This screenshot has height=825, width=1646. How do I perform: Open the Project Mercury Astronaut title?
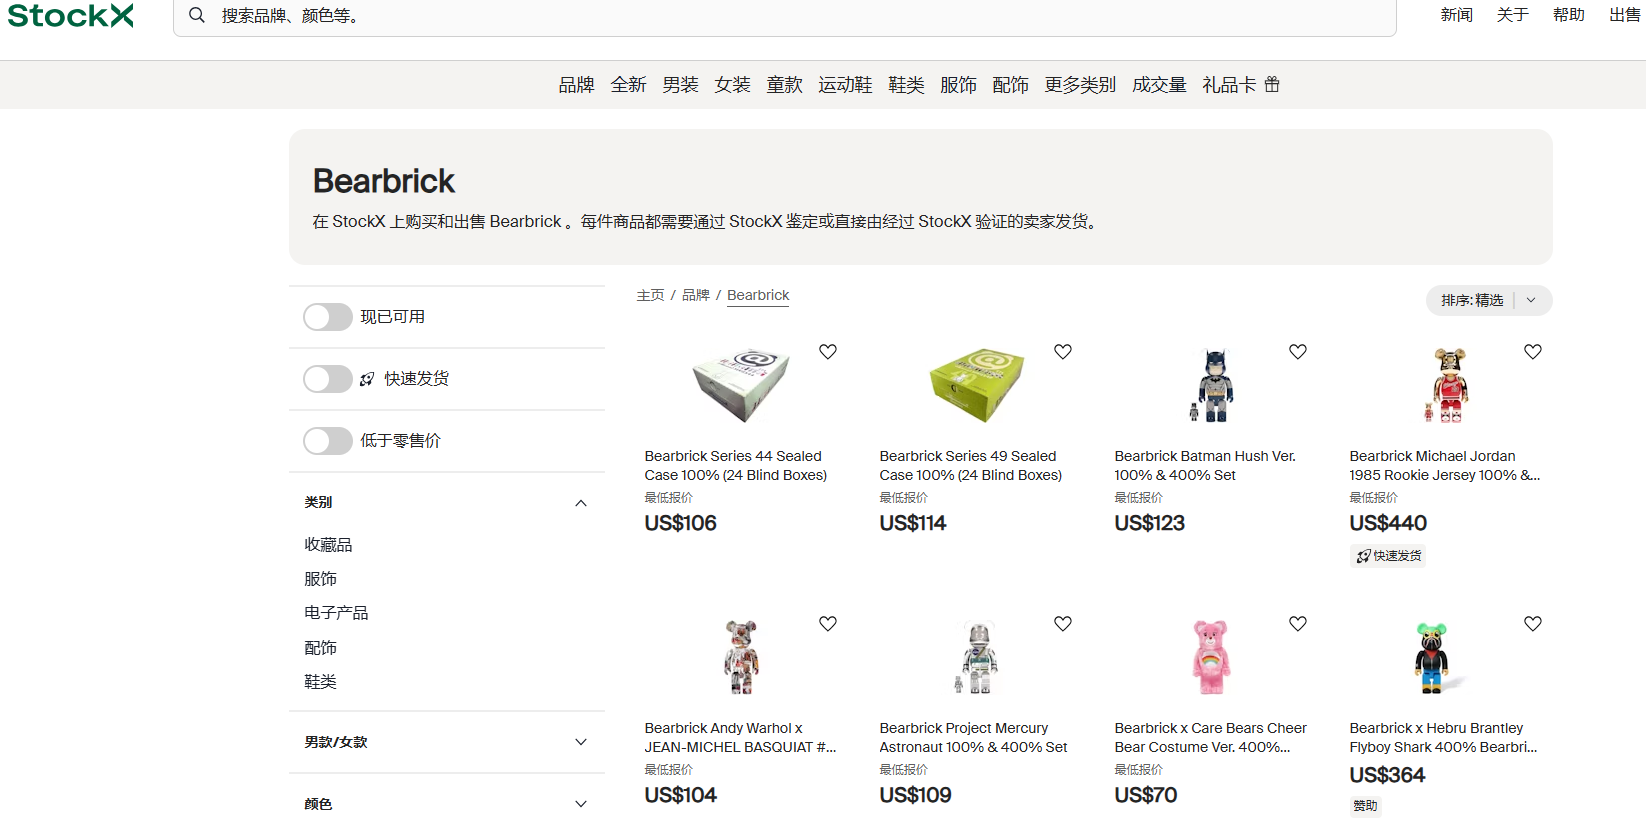point(973,738)
